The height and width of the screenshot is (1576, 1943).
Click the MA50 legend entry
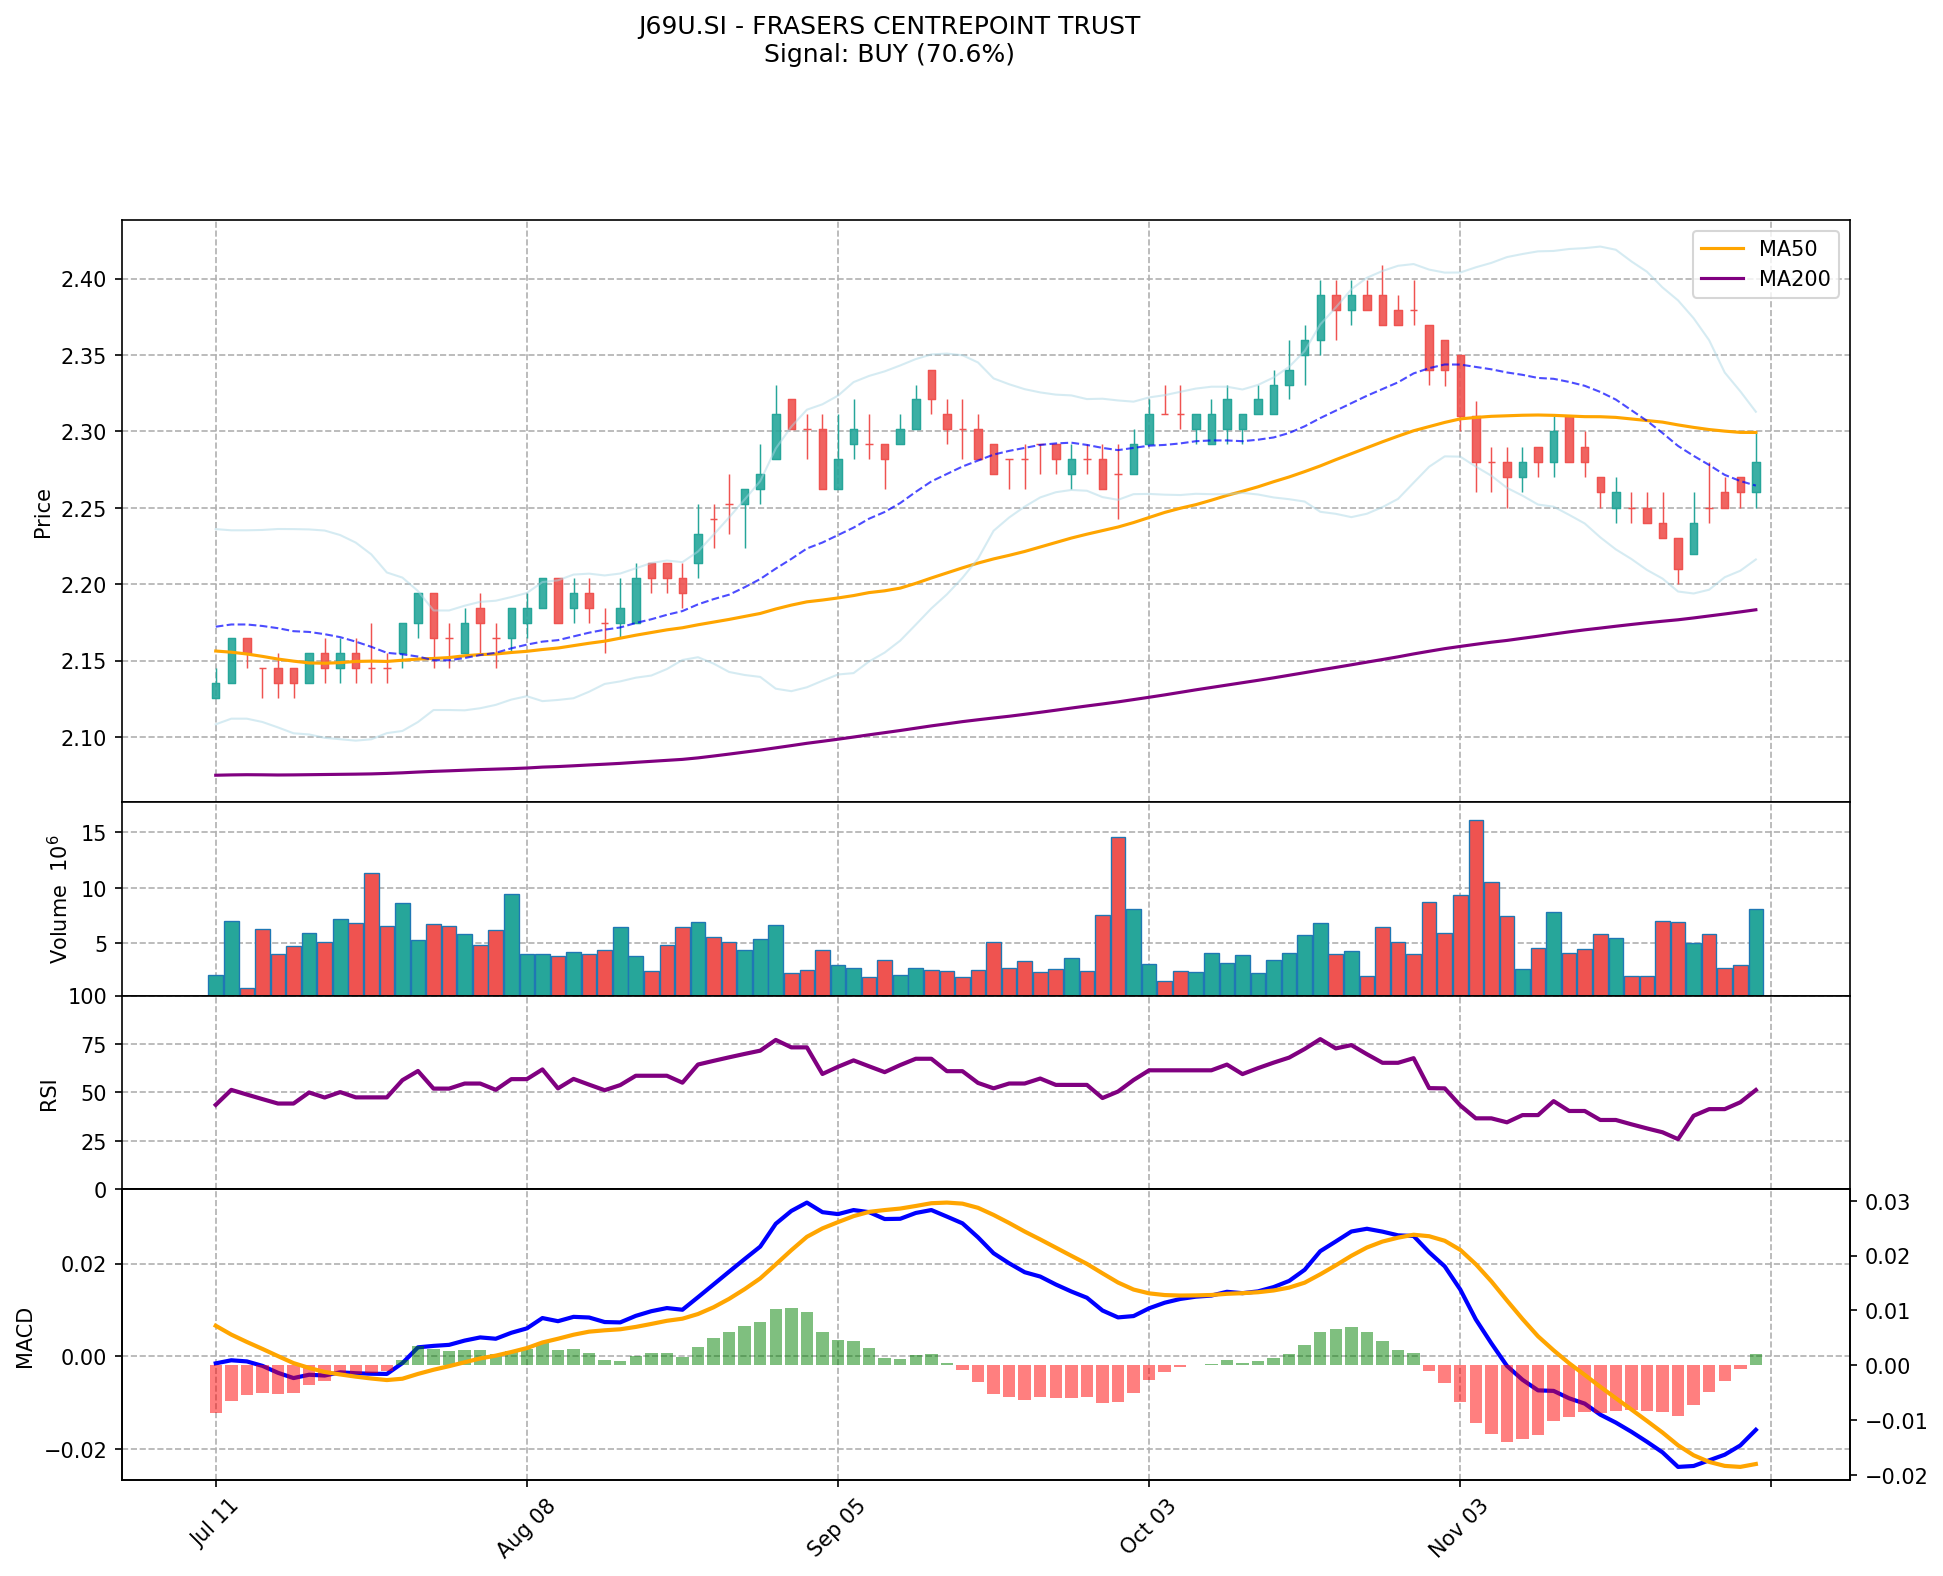pos(1788,248)
